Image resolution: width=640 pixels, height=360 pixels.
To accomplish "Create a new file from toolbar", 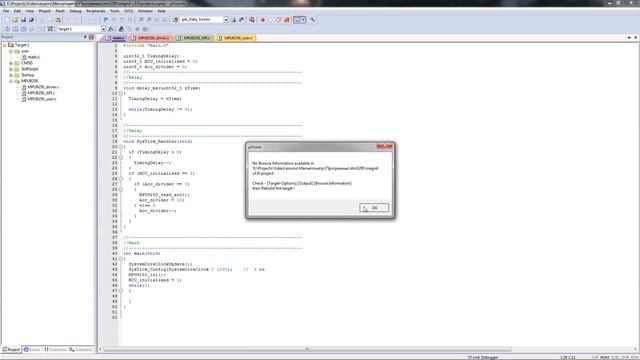I will 7,20.
